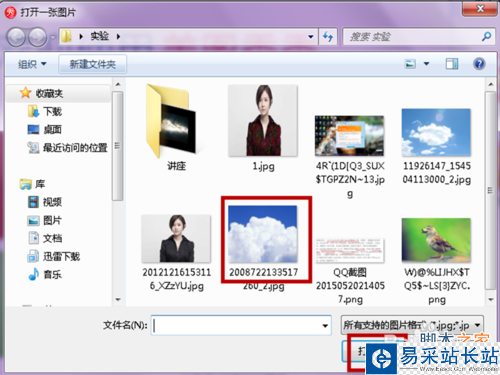Open the 所有支持的图片格式 file type dropdown
Image resolution: width=500 pixels, height=375 pixels.
pyautogui.click(x=412, y=325)
